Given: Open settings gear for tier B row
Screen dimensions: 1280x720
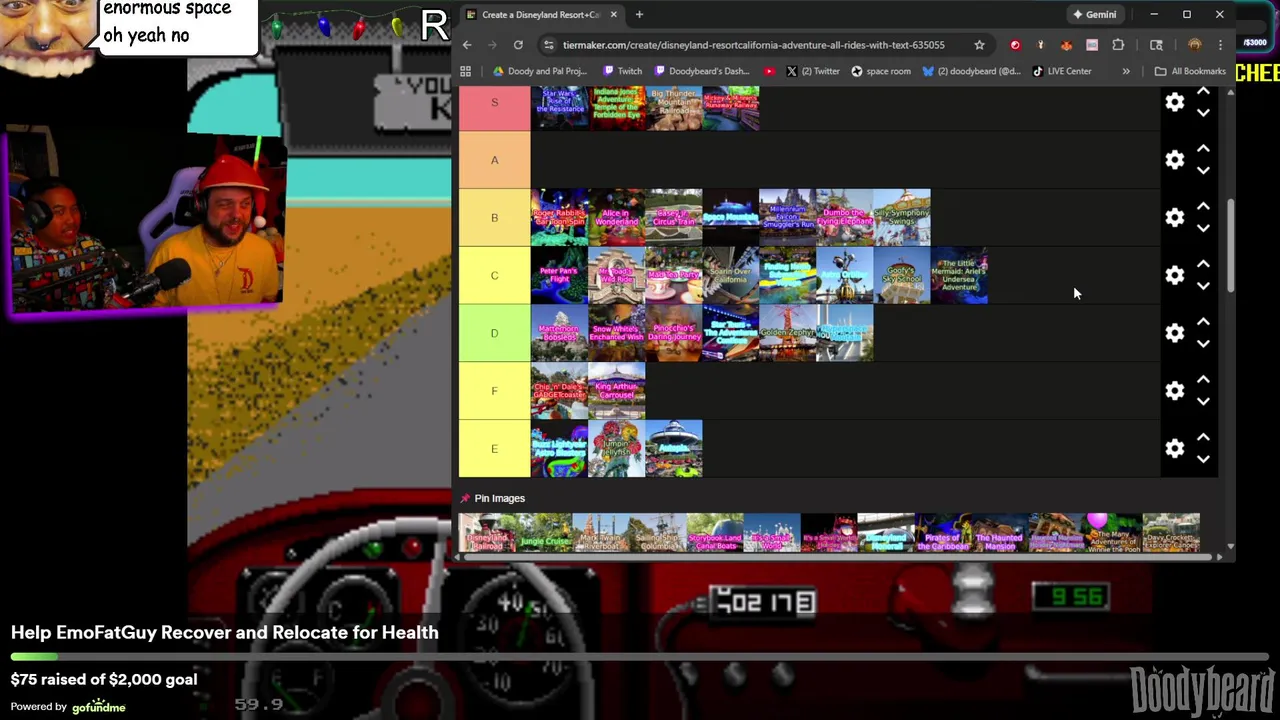Looking at the screenshot, I should tap(1175, 217).
